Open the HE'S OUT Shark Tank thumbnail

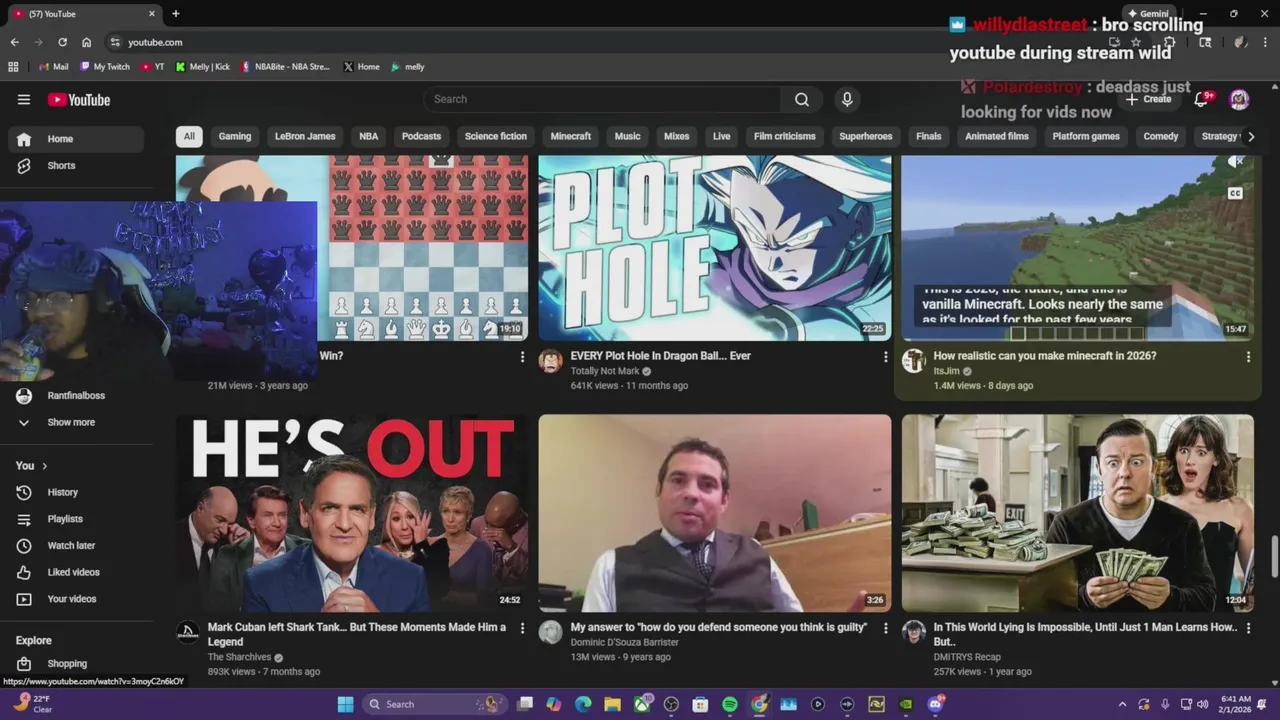pyautogui.click(x=352, y=513)
